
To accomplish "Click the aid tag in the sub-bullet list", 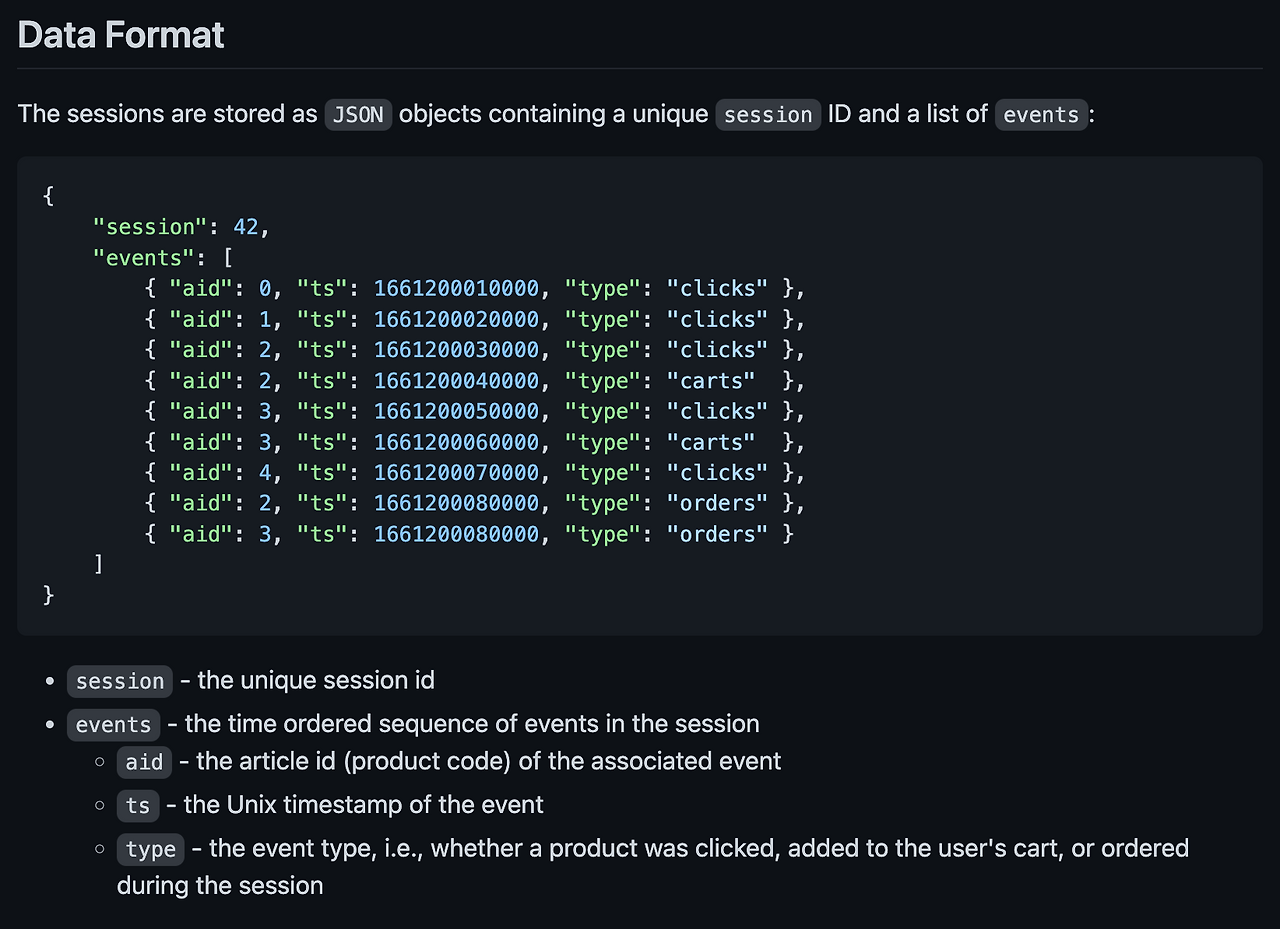I will [144, 763].
